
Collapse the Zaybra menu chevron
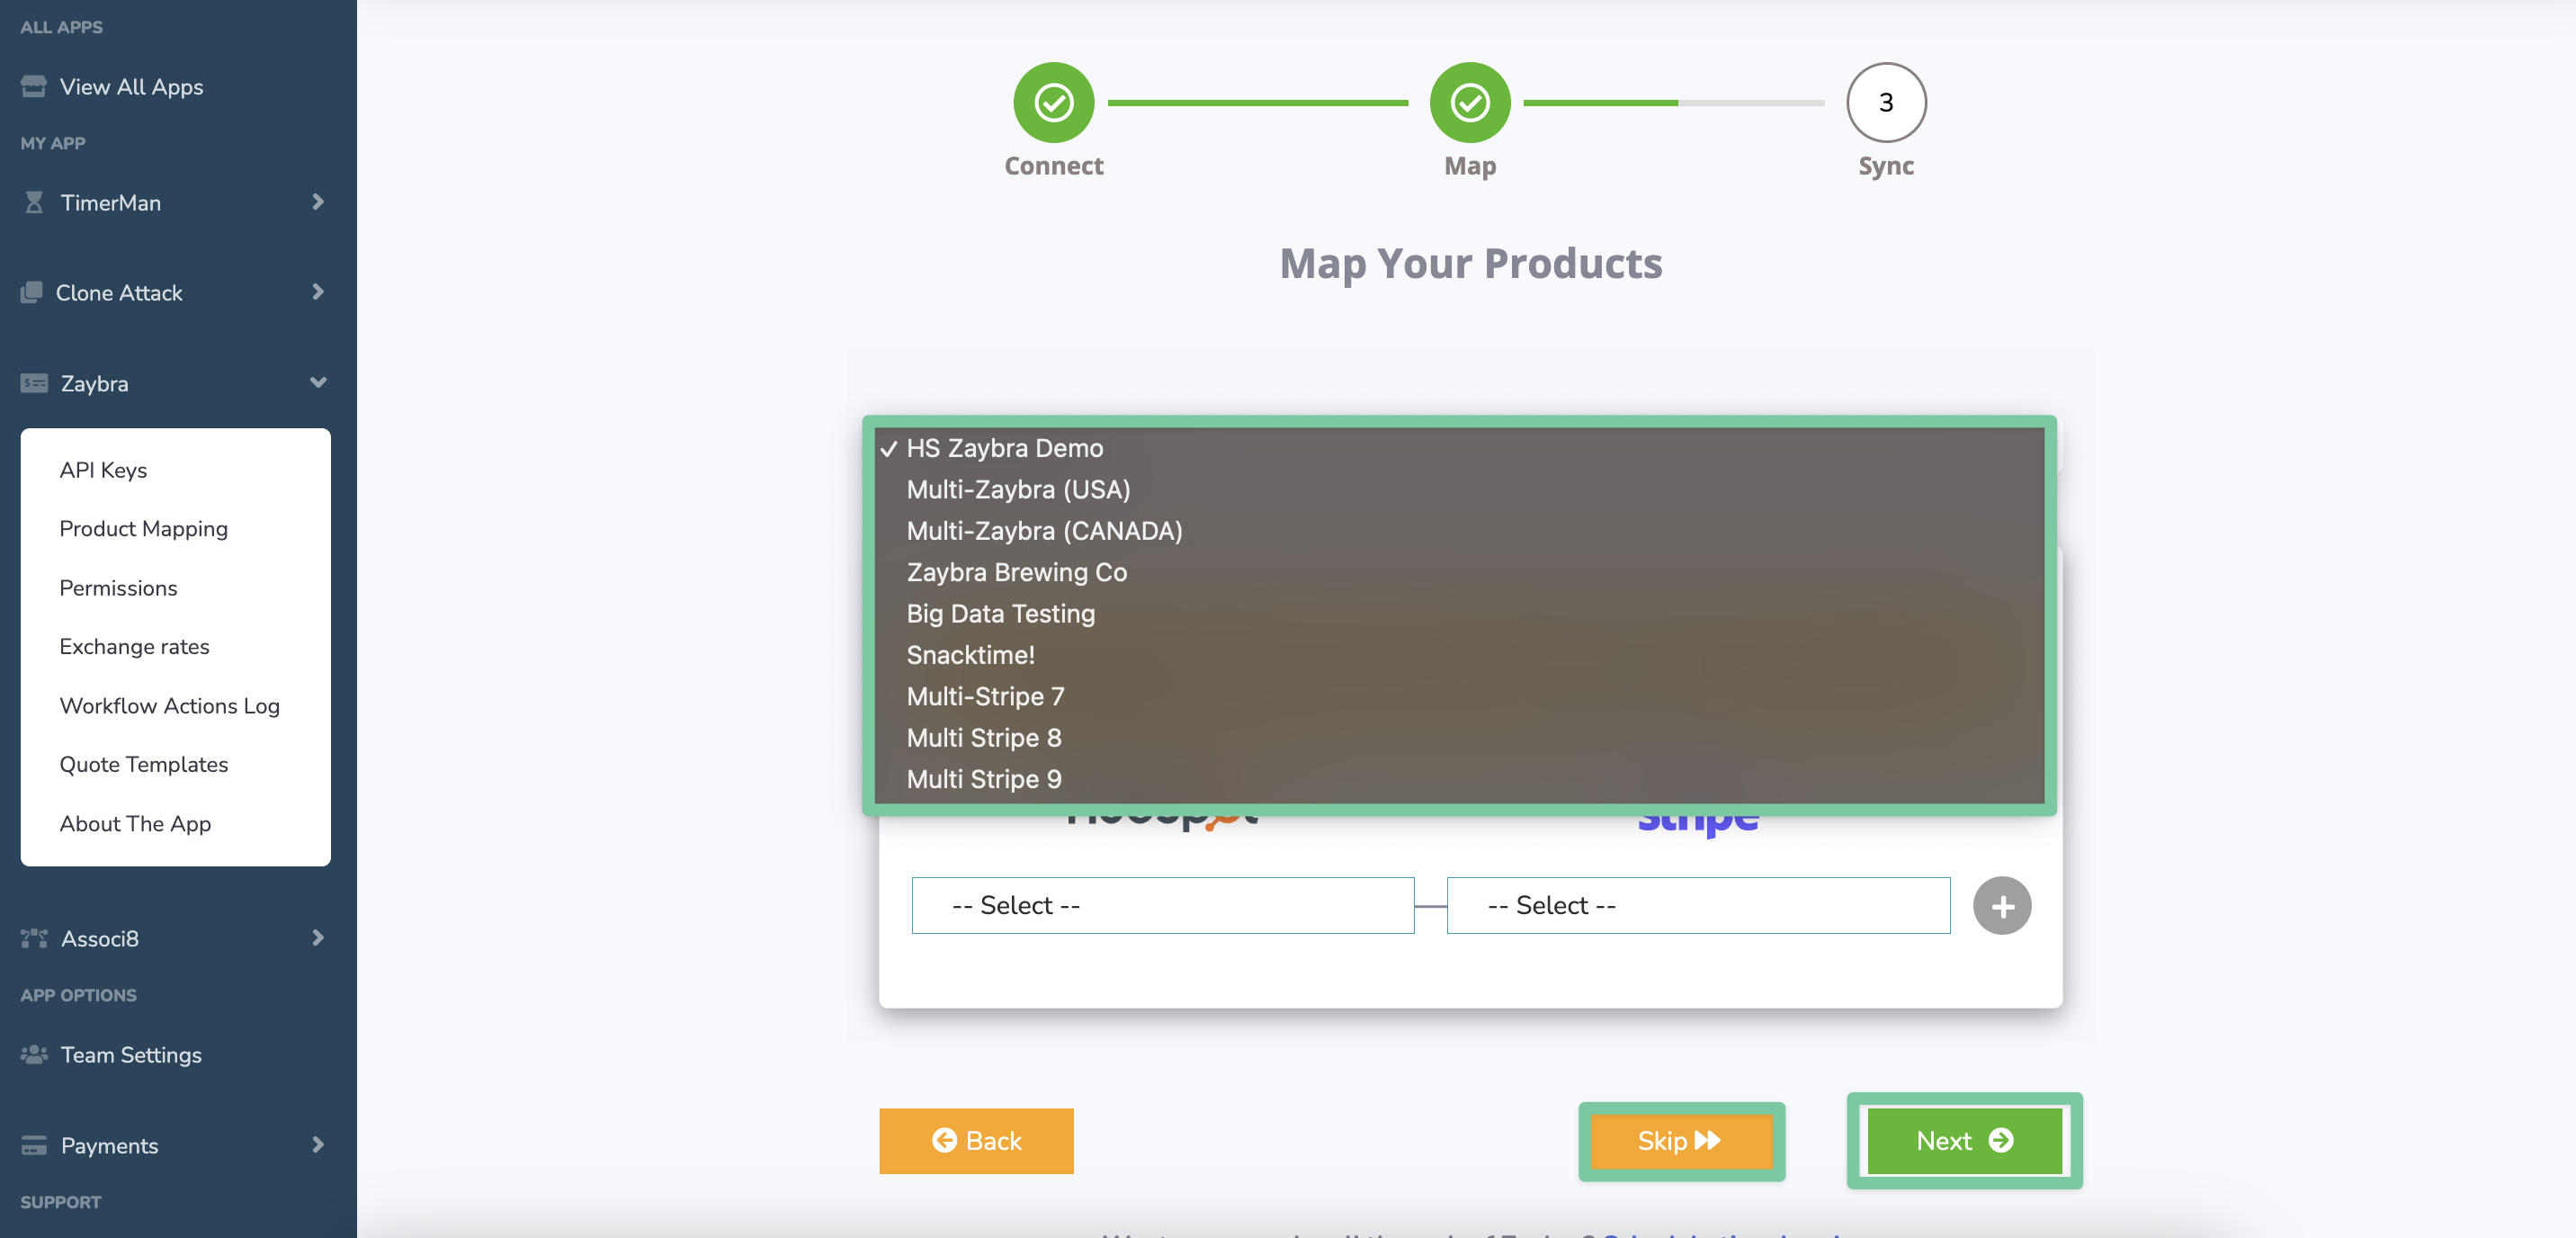click(318, 383)
